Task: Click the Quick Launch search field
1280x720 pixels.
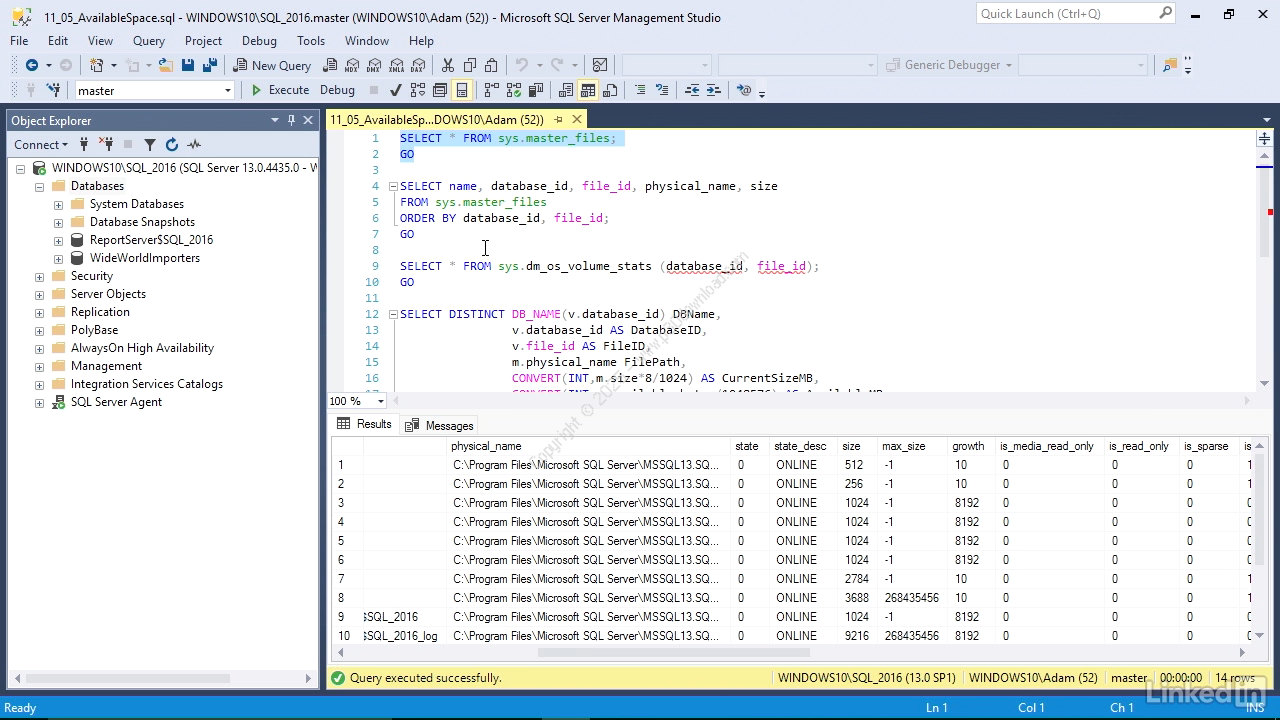Action: pyautogui.click(x=1076, y=14)
